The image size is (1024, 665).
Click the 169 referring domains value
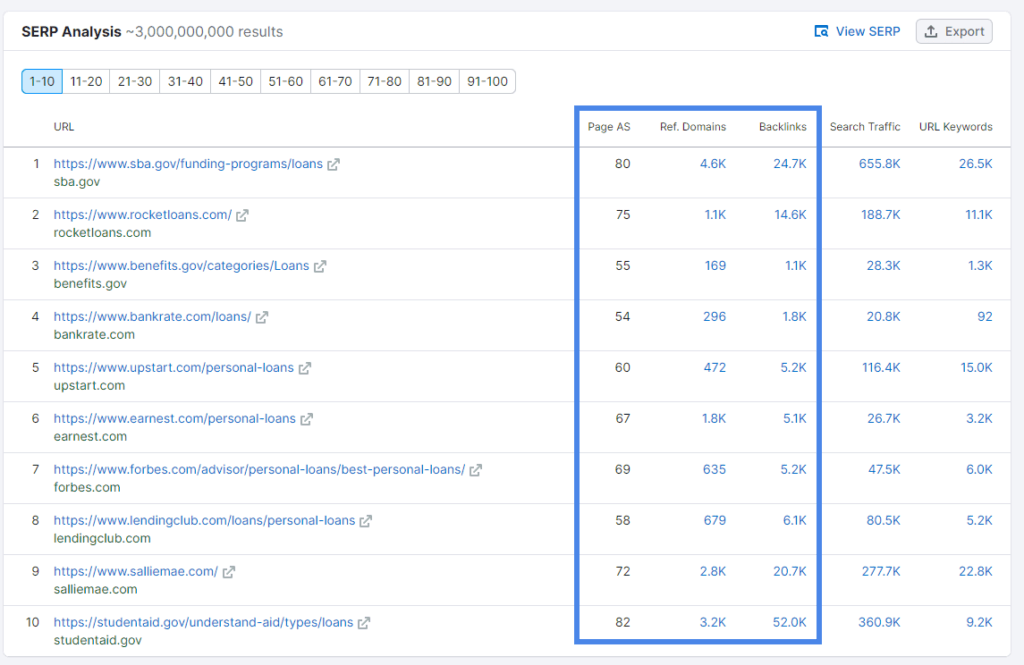(715, 266)
